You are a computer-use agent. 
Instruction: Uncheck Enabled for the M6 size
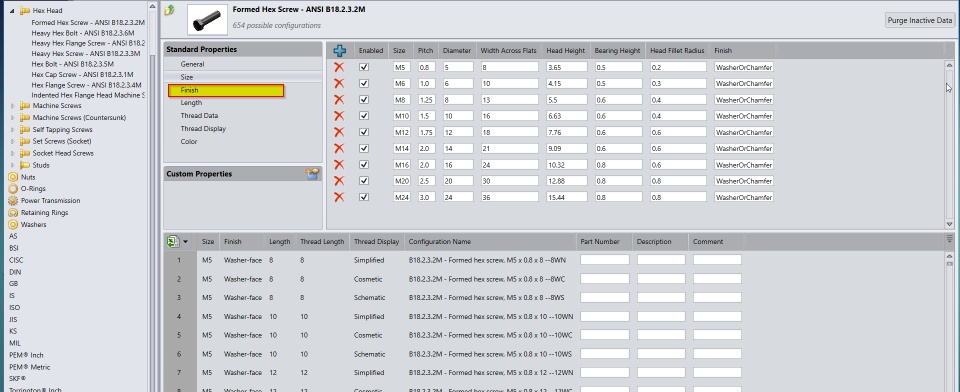364,83
